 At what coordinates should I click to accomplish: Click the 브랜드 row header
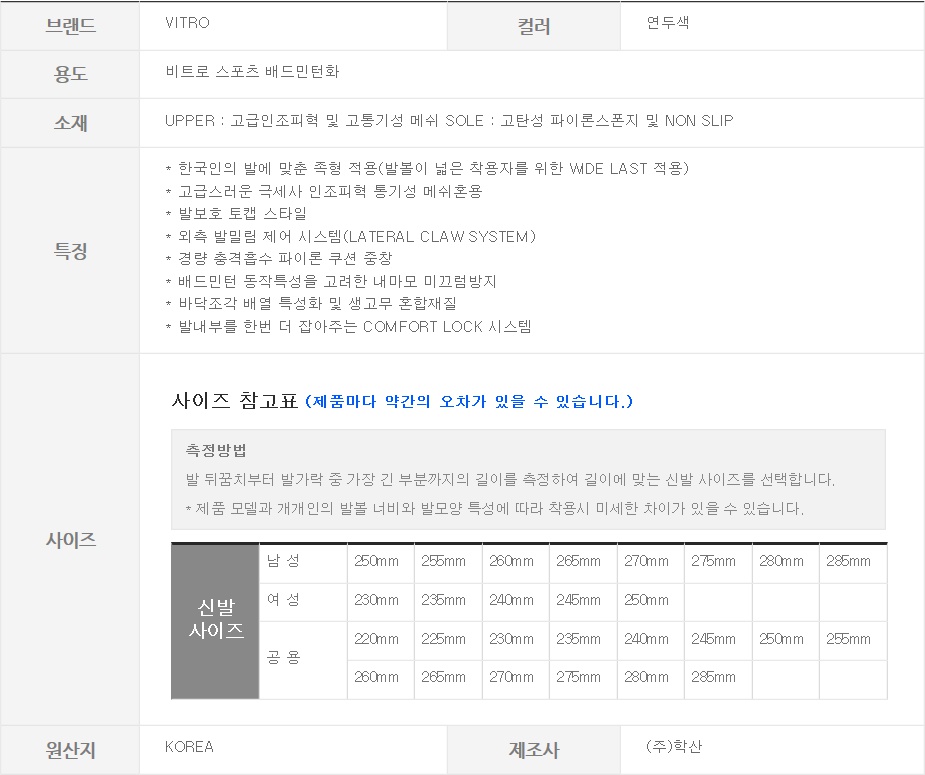tap(70, 26)
